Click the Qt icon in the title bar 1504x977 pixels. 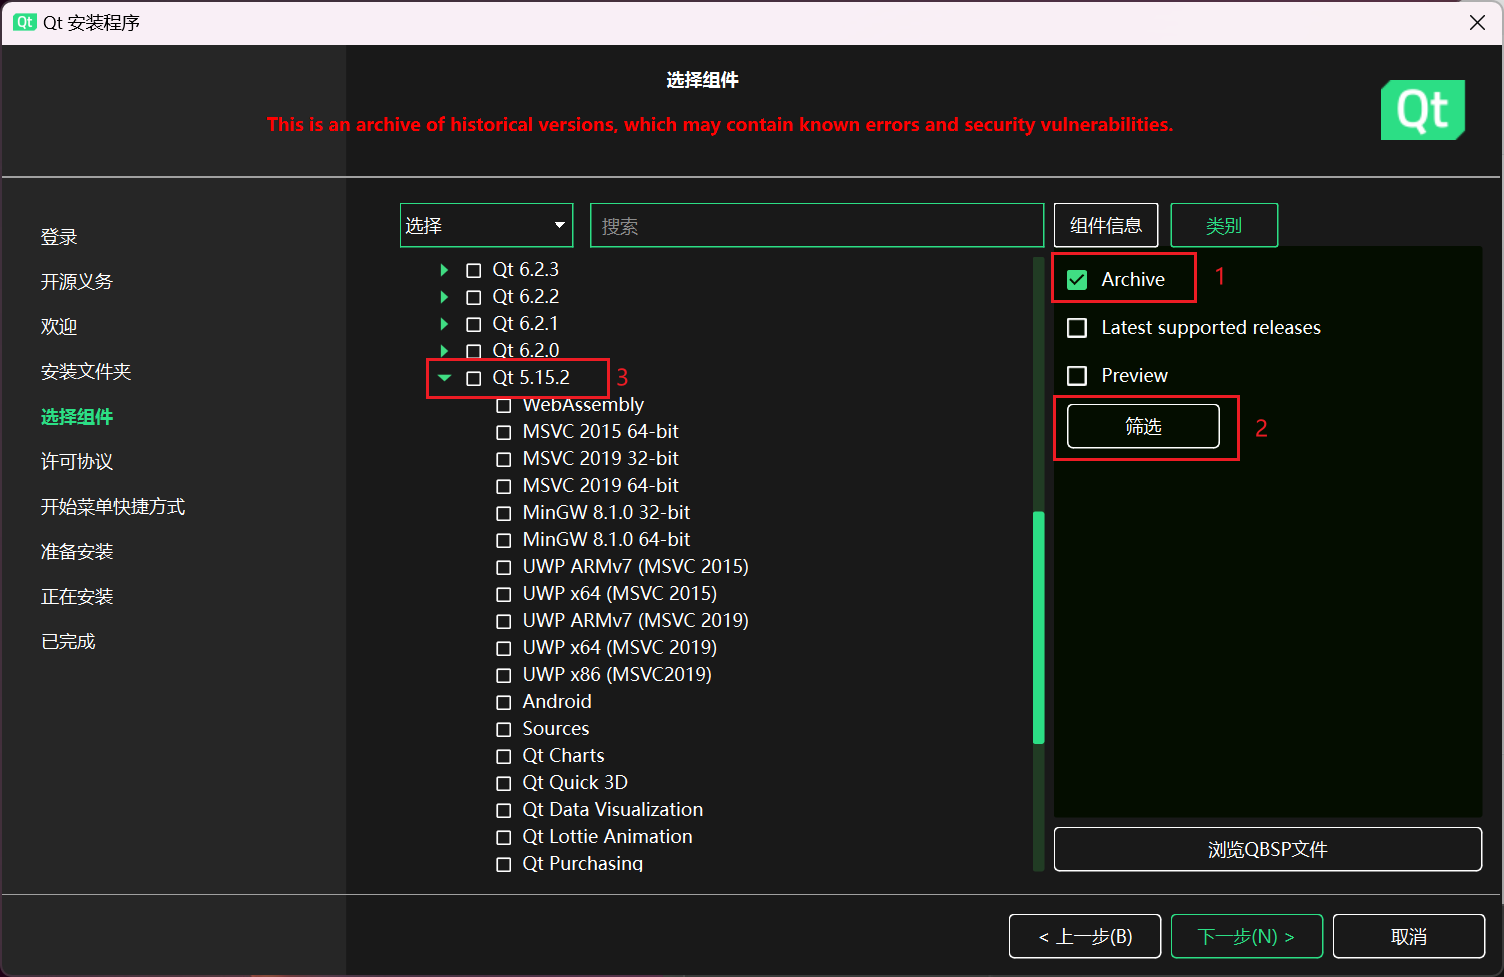[25, 22]
